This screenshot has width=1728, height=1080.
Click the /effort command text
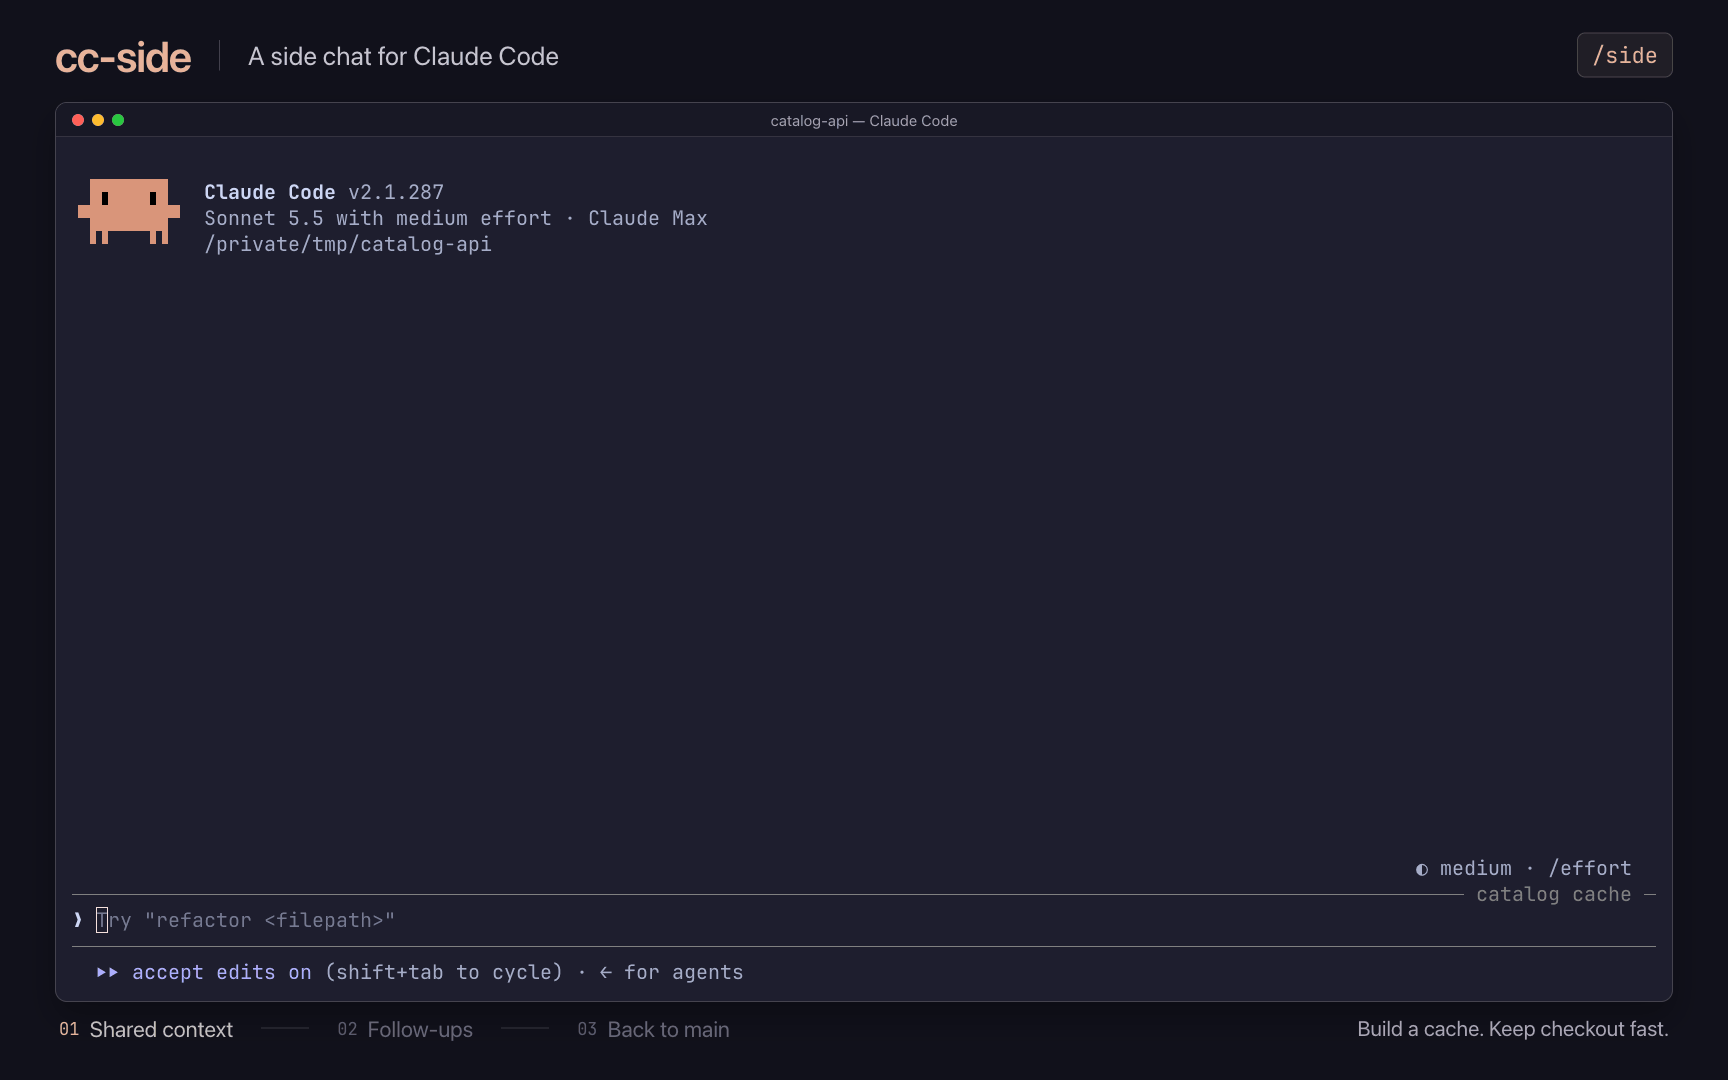coord(1590,868)
